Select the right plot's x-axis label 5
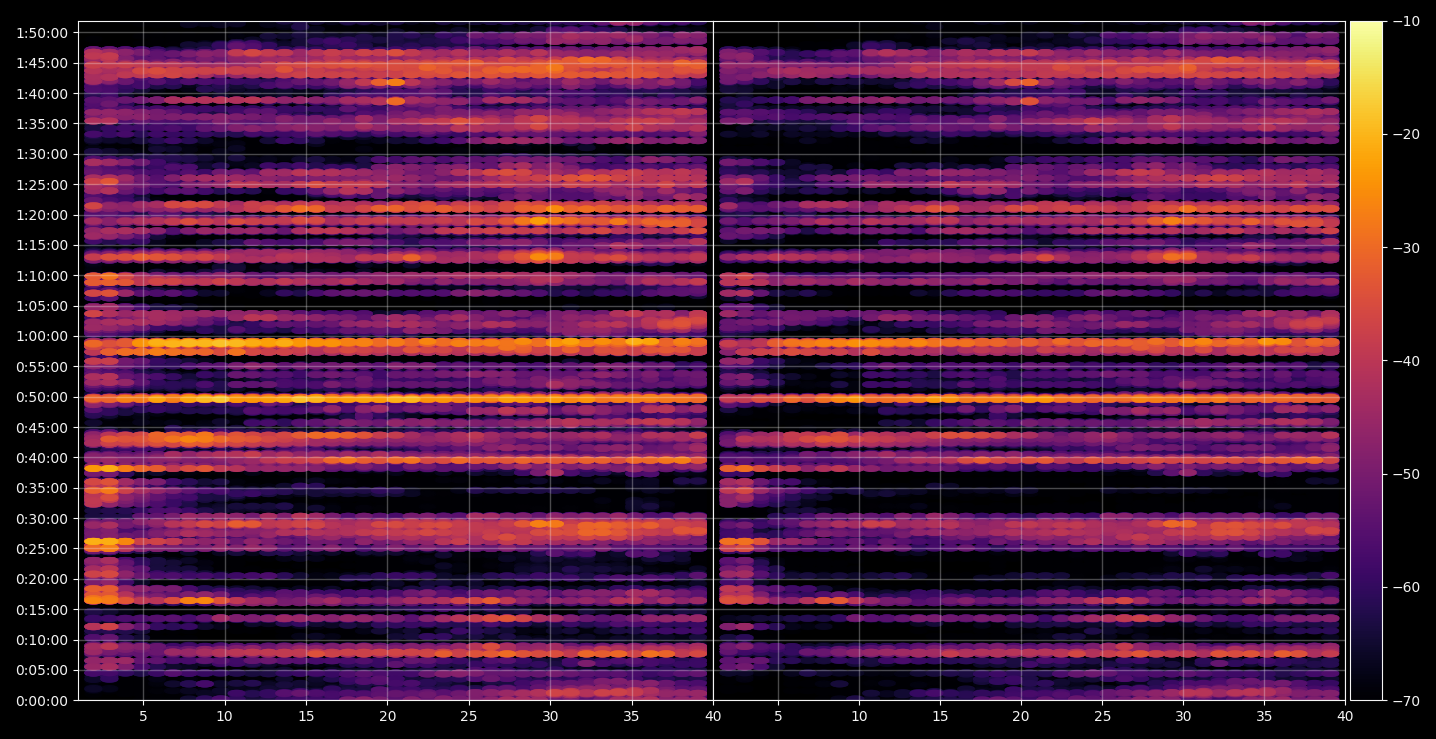 pos(777,716)
